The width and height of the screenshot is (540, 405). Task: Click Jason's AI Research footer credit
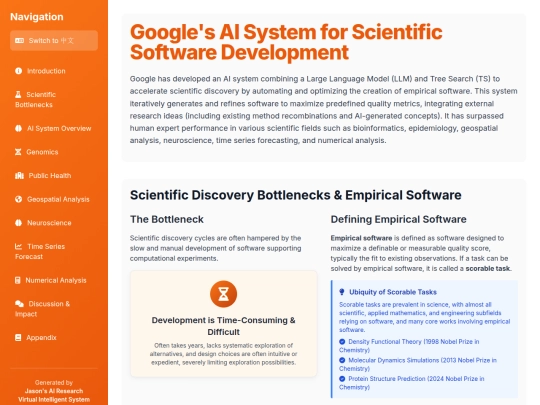tap(54, 391)
